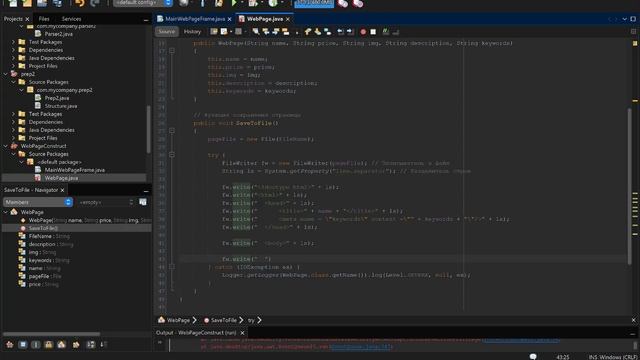The height and width of the screenshot is (360, 640).
Task: Click WebPage in the breadcrumb bar
Action: pos(178,320)
